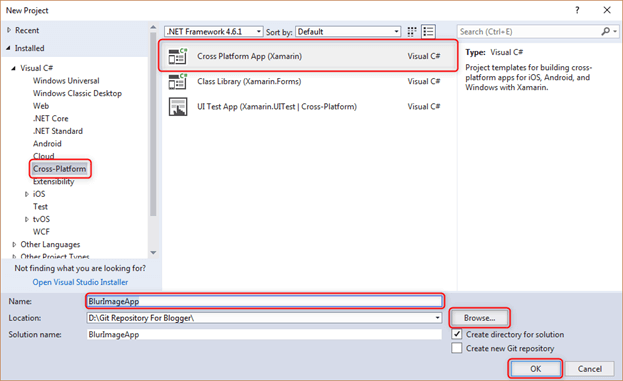Open the search options dropdown arrow
This screenshot has width=623, height=381.
click(615, 31)
